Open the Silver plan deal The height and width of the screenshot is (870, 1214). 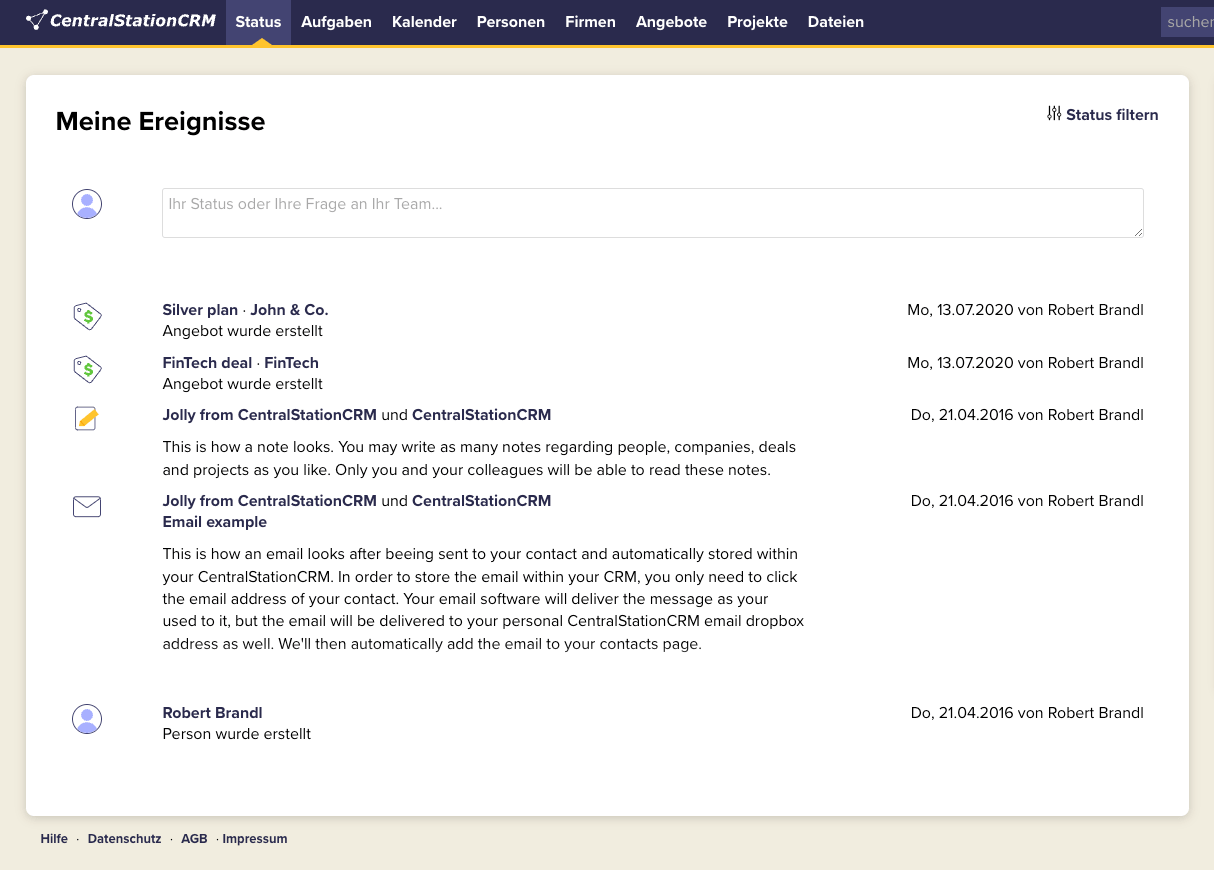pos(200,310)
